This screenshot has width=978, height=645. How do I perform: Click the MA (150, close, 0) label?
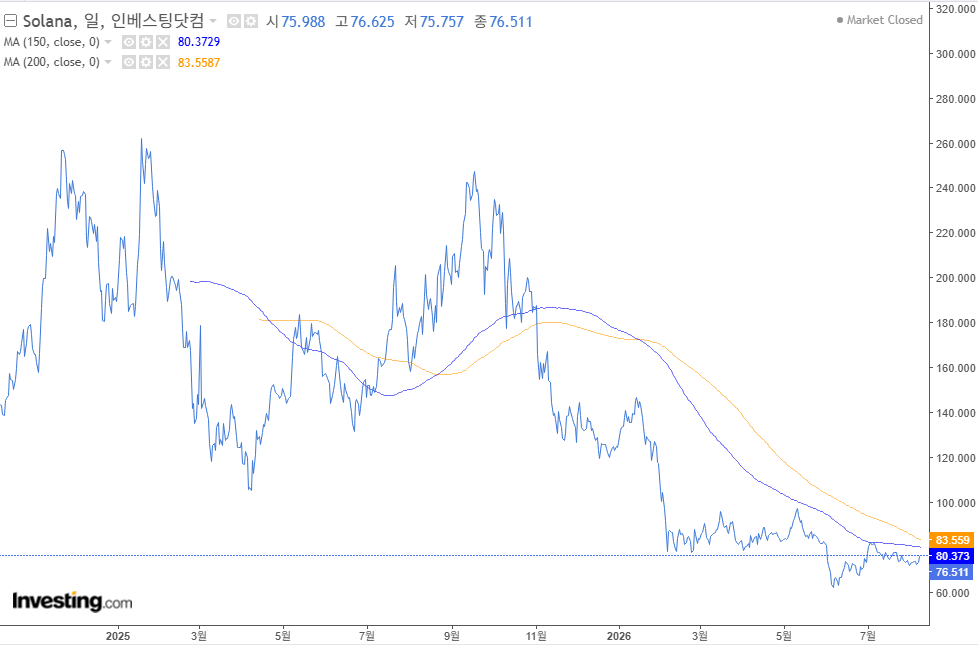52,42
